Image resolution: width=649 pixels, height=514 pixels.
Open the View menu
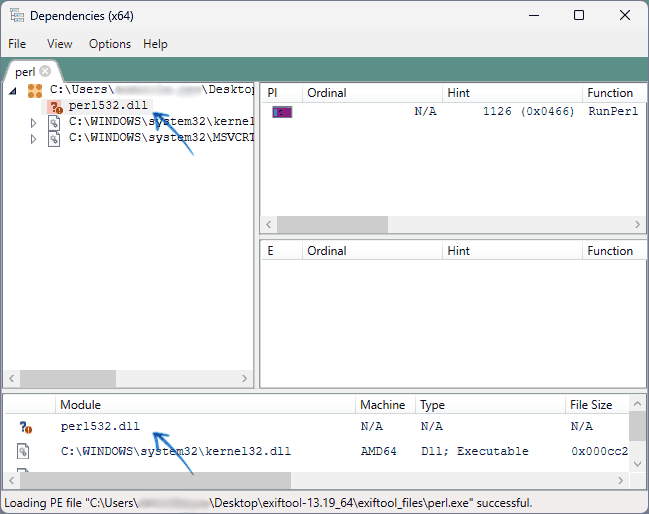(60, 44)
